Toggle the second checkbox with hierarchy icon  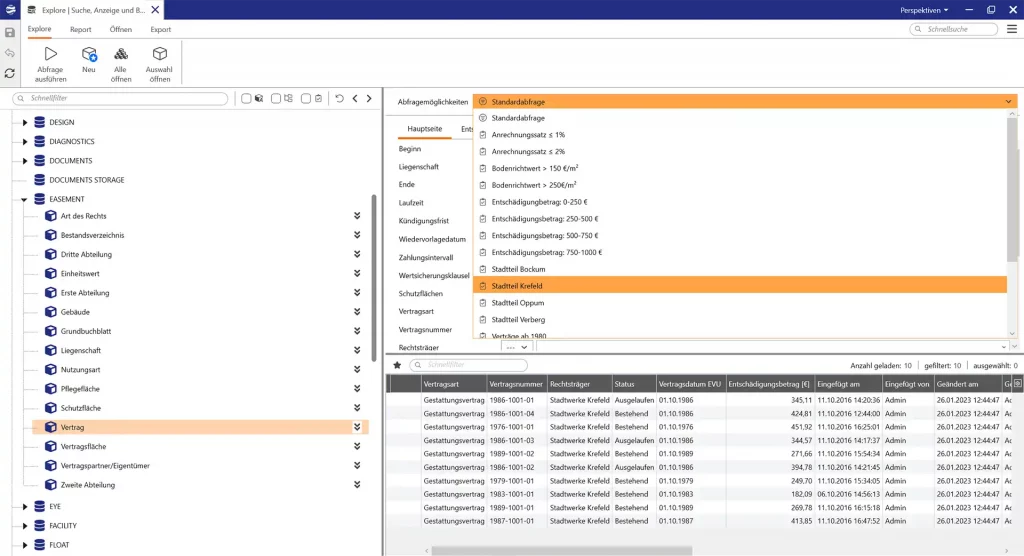coord(276,99)
